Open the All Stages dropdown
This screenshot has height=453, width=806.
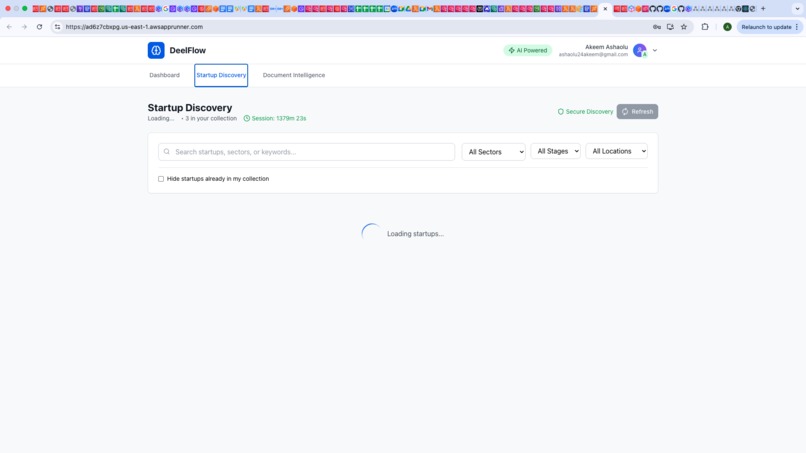[555, 151]
